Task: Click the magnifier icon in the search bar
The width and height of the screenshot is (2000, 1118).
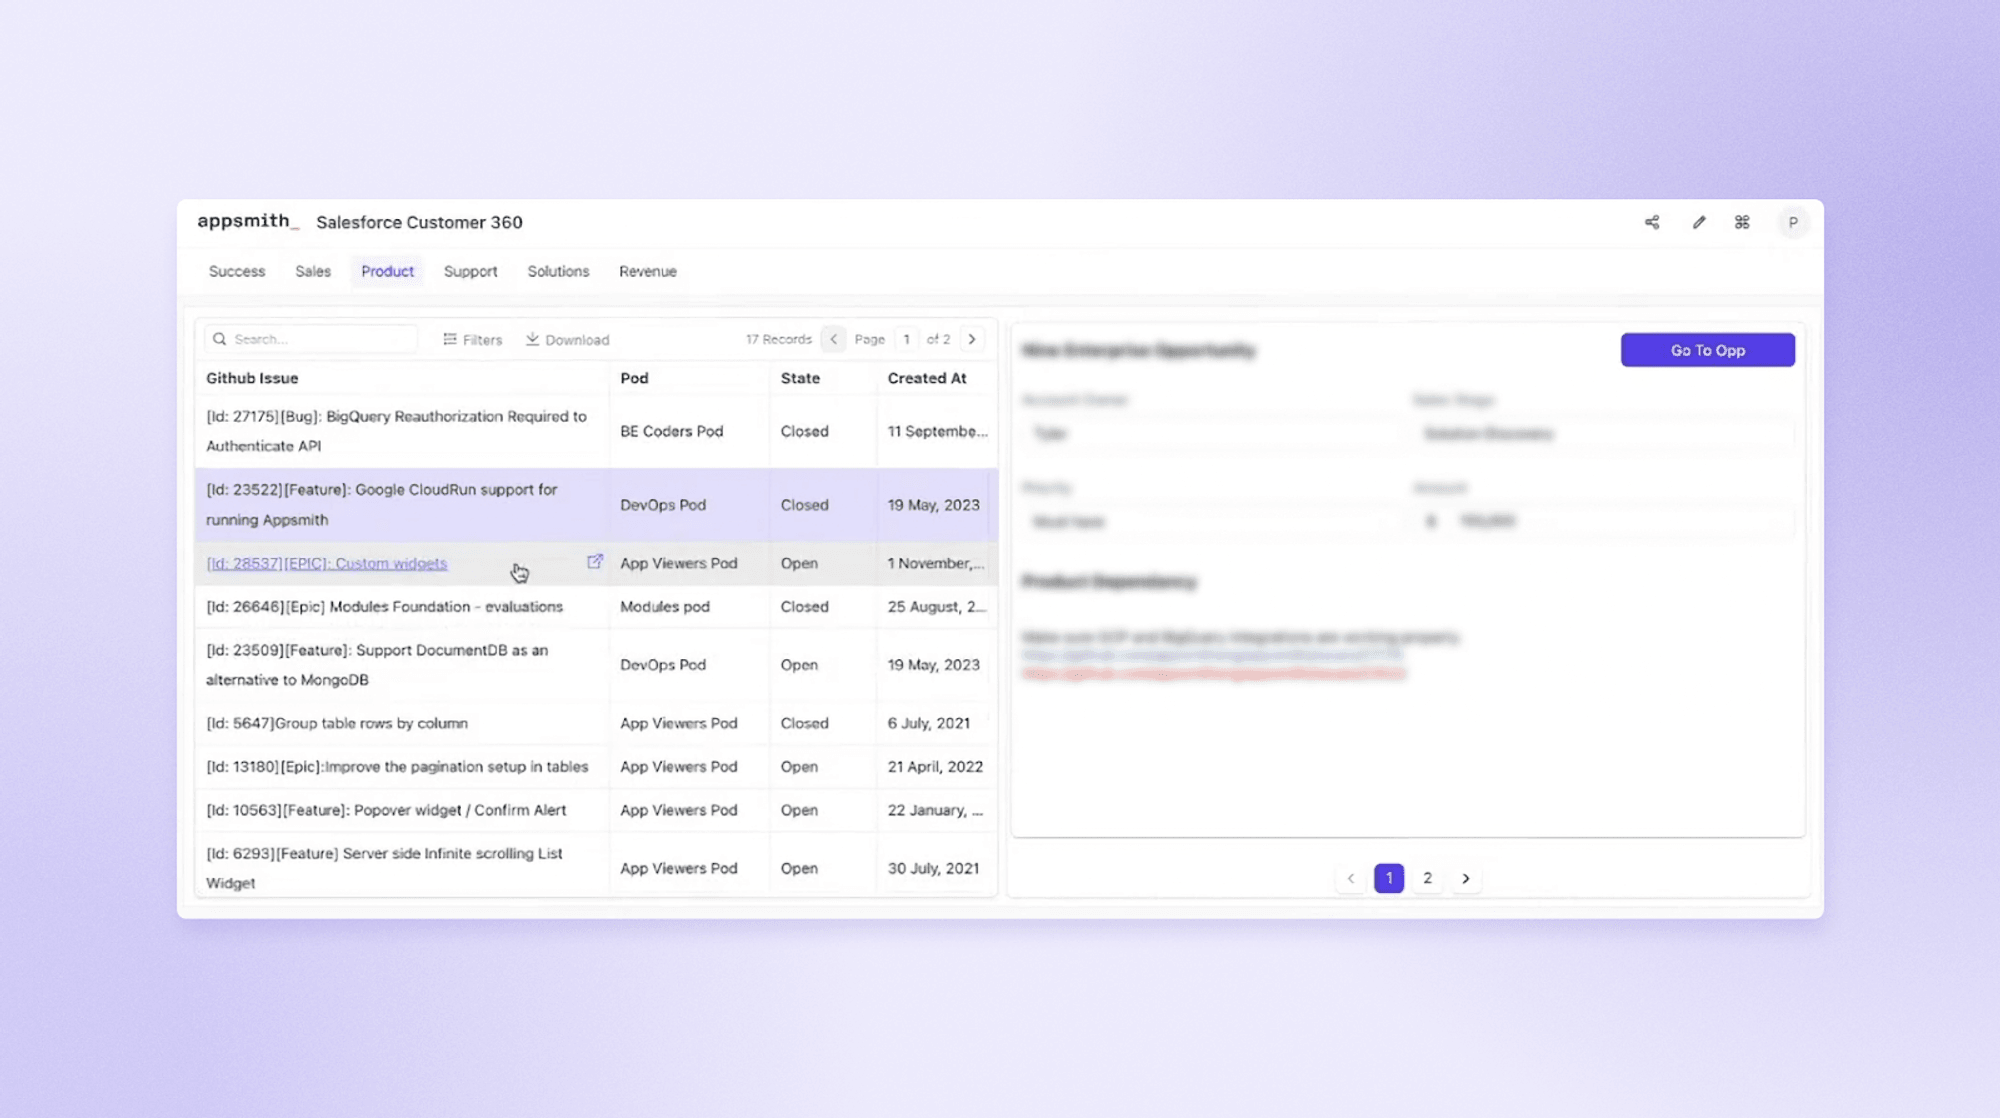Action: 219,338
